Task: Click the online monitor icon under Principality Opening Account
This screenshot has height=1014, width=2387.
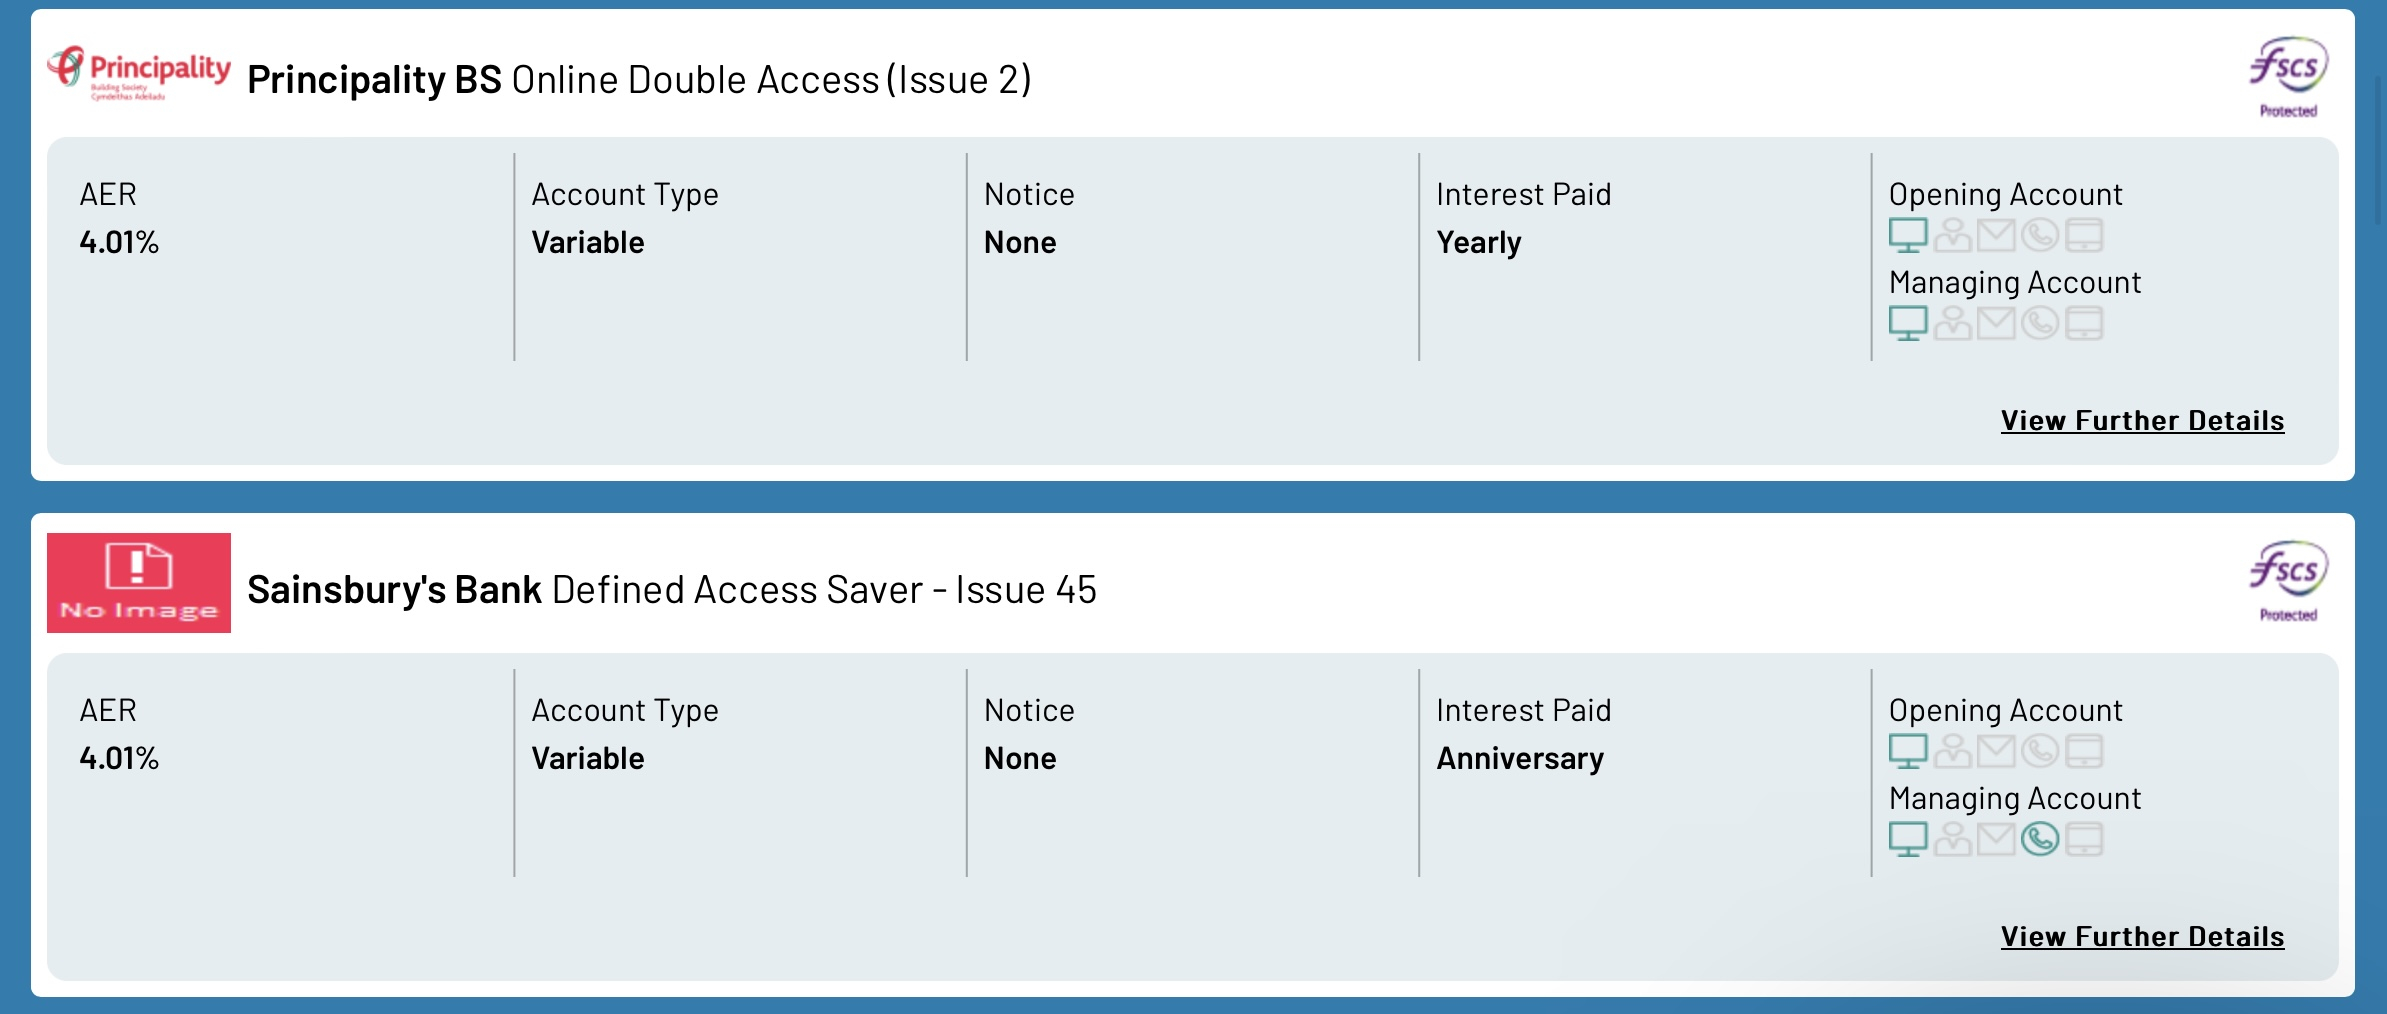Action: 1908,235
